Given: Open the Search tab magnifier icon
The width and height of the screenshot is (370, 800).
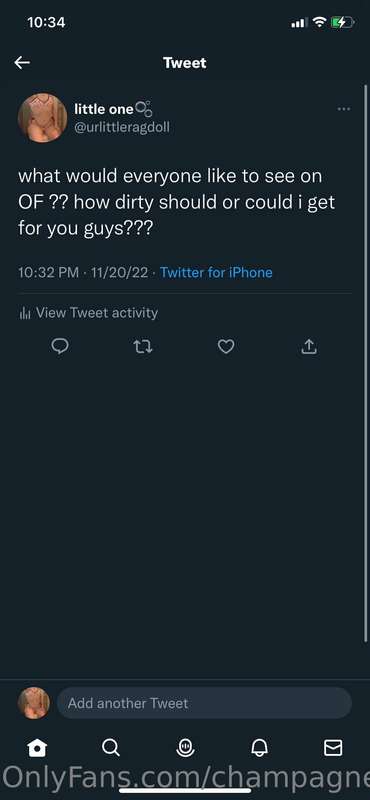Looking at the screenshot, I should point(111,748).
